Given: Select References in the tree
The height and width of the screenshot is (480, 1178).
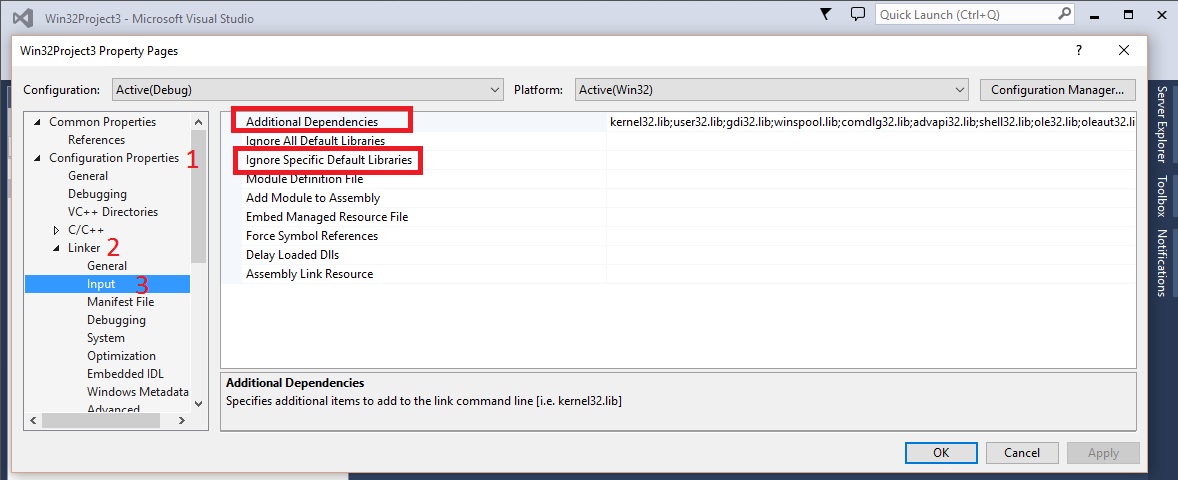Looking at the screenshot, I should 96,140.
